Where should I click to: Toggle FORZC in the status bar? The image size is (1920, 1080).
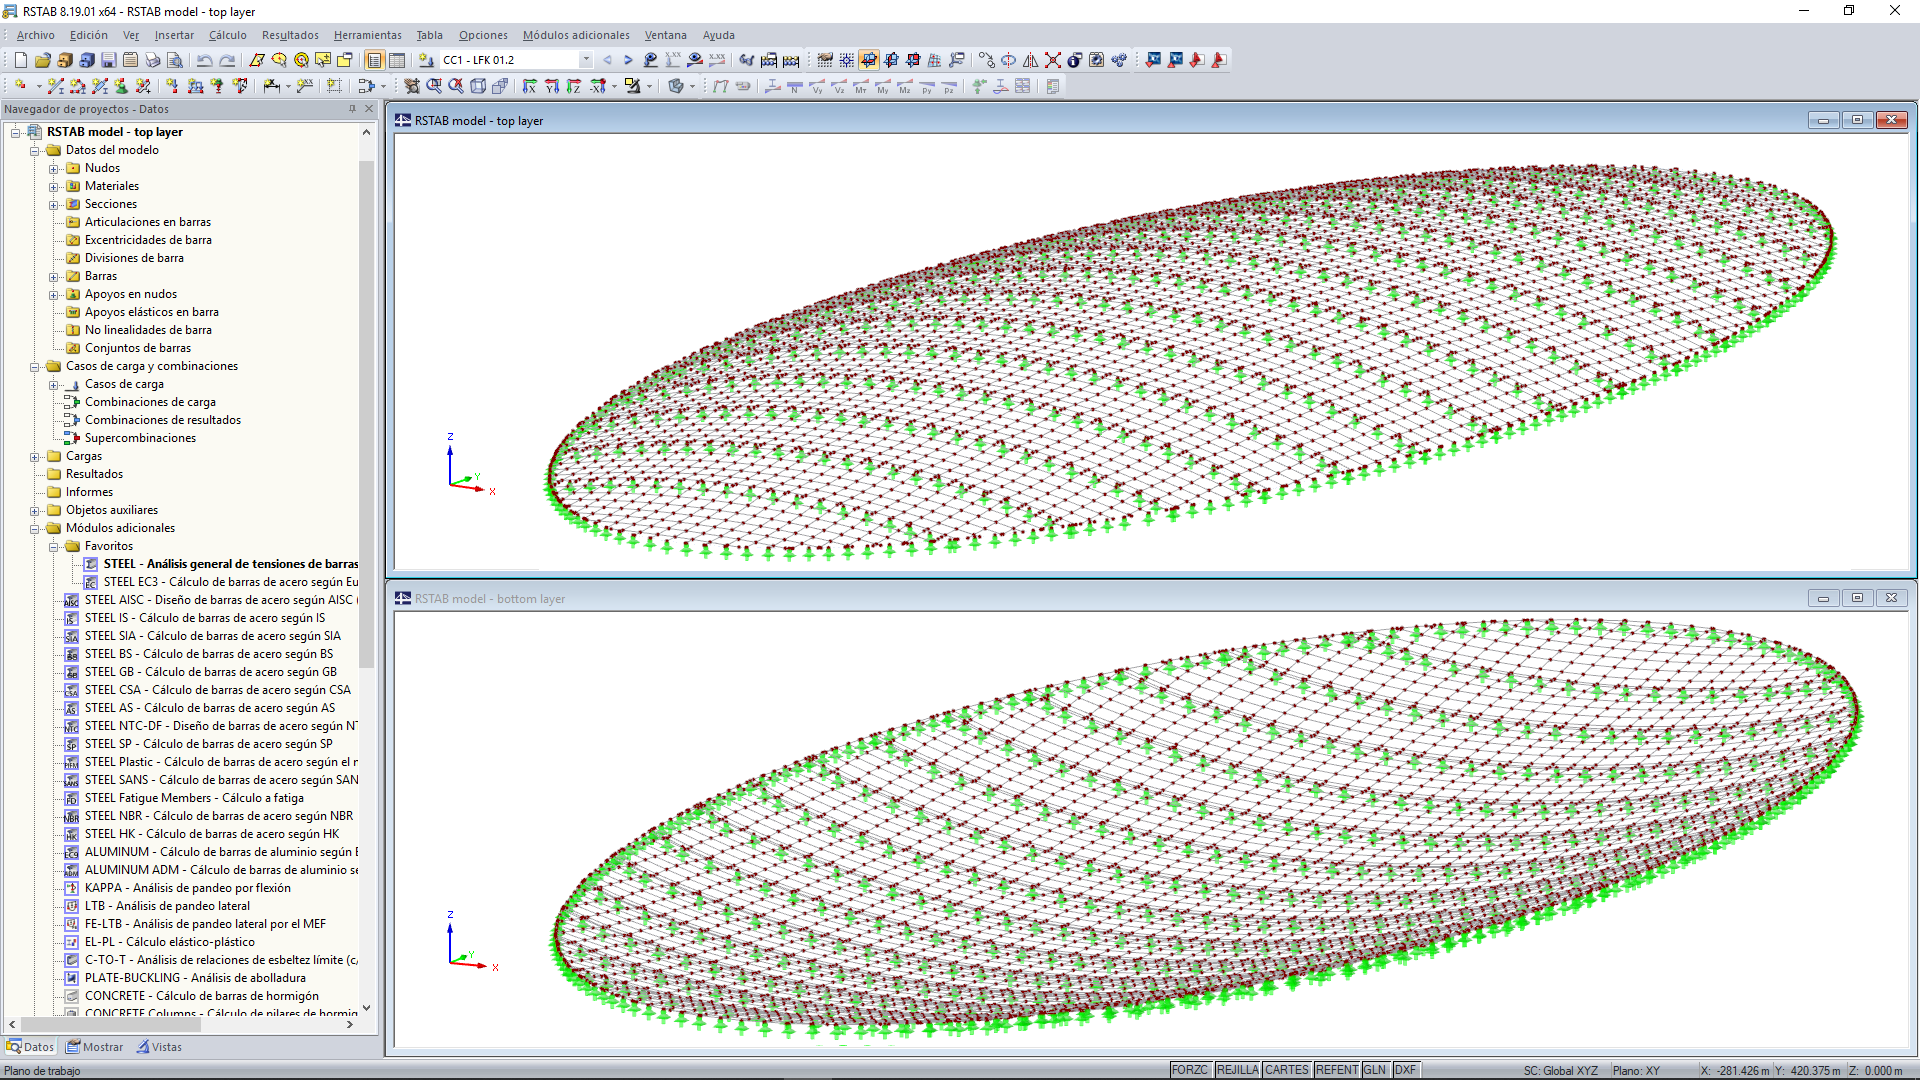click(x=1191, y=1070)
